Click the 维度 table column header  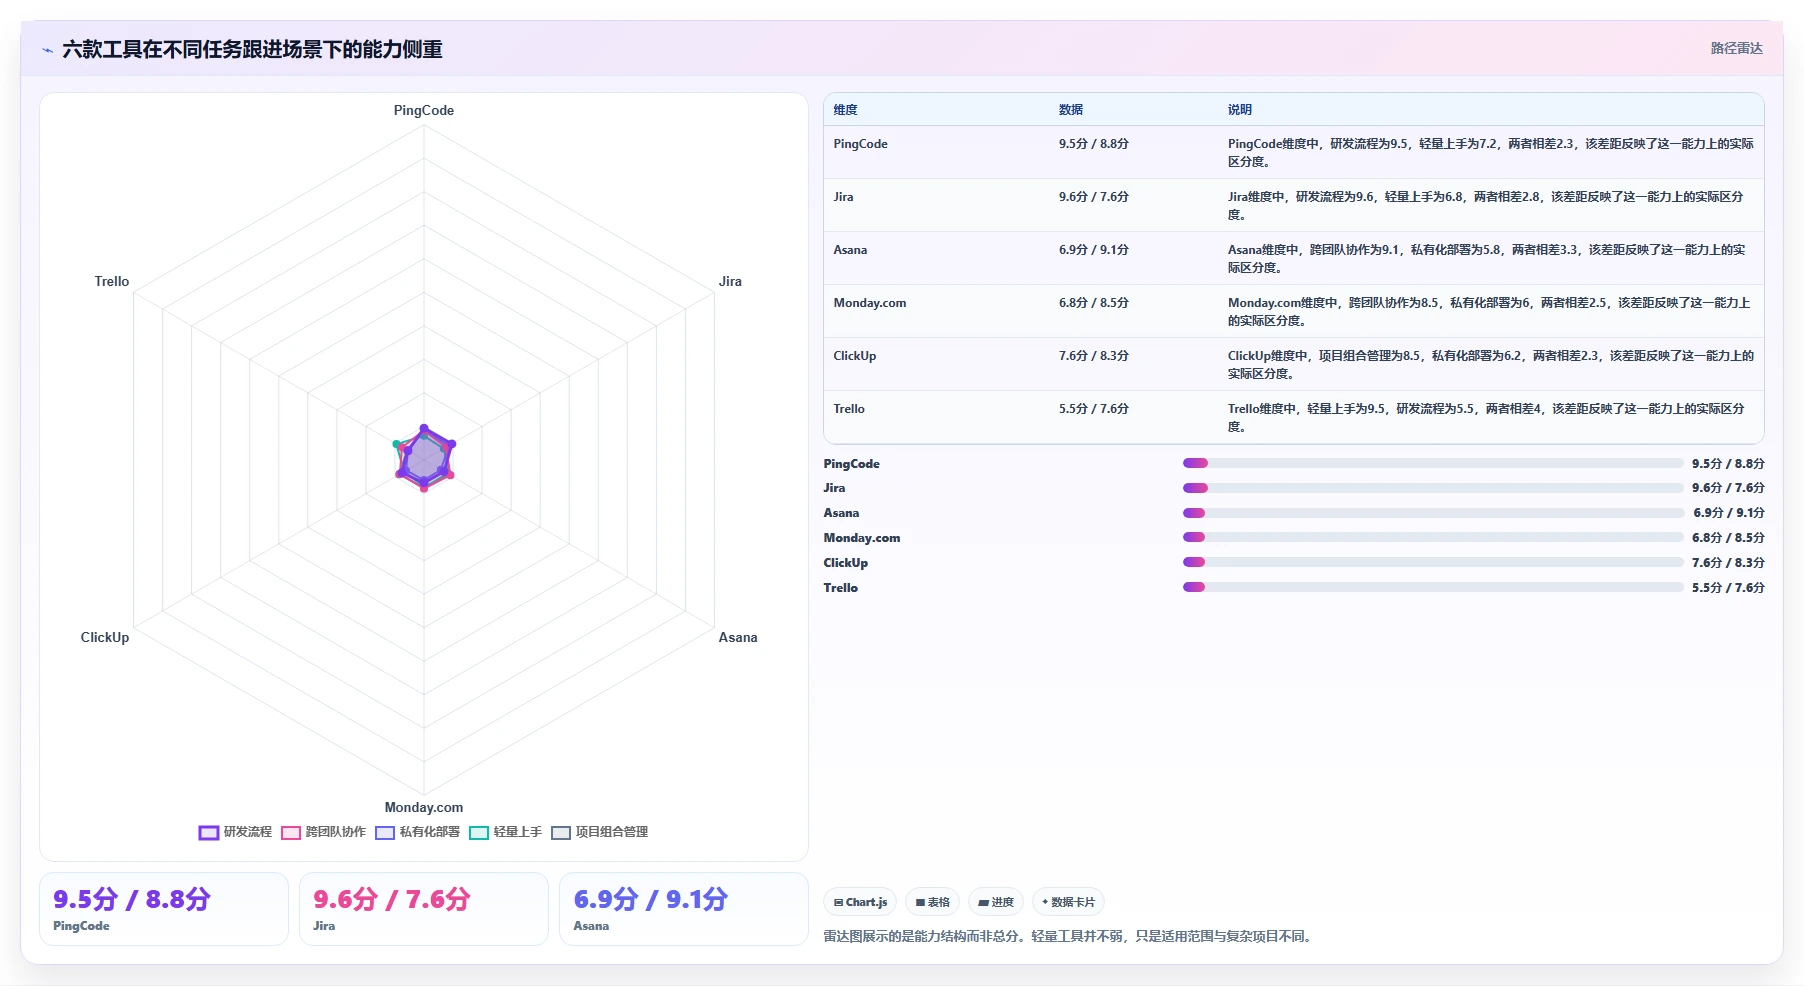pyautogui.click(x=845, y=110)
